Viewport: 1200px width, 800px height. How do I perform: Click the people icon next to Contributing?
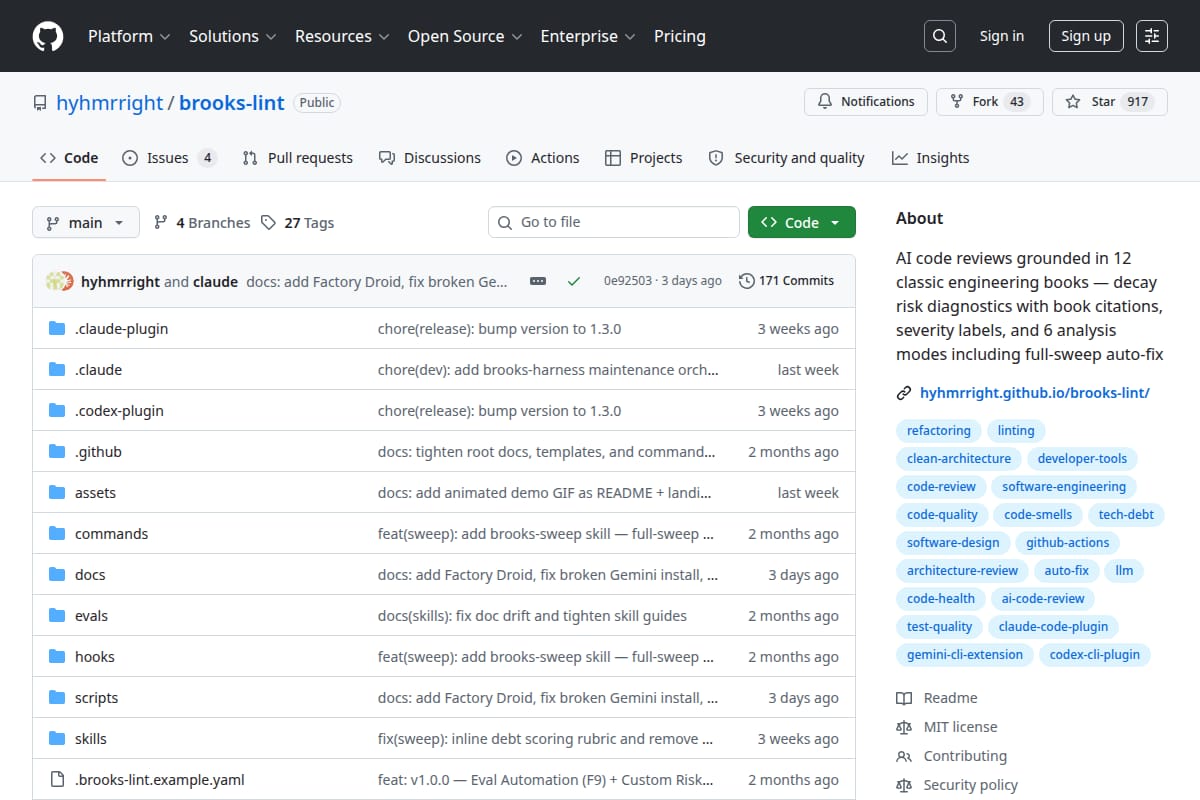tap(904, 756)
